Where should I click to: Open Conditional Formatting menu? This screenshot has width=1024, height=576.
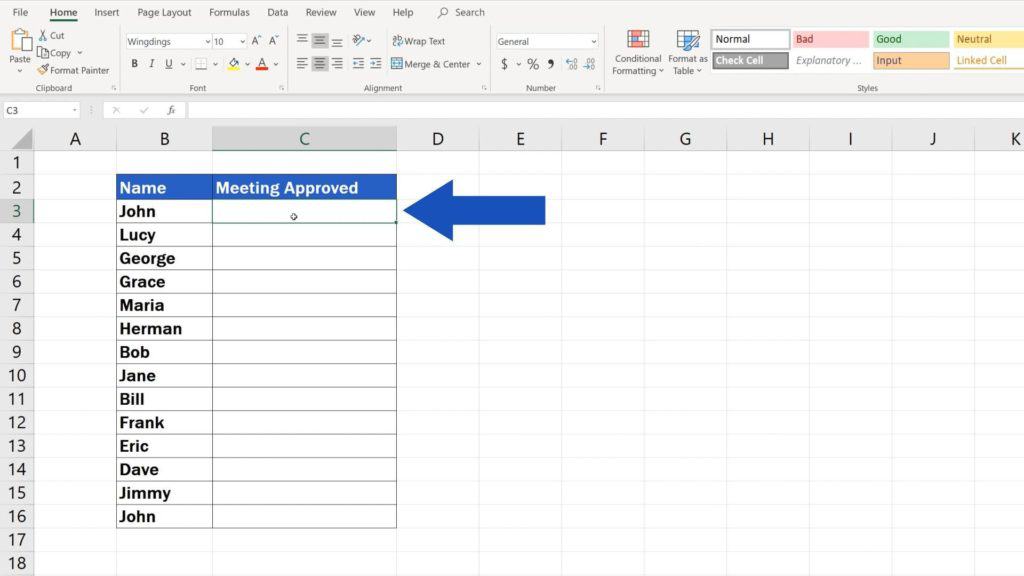pyautogui.click(x=637, y=52)
